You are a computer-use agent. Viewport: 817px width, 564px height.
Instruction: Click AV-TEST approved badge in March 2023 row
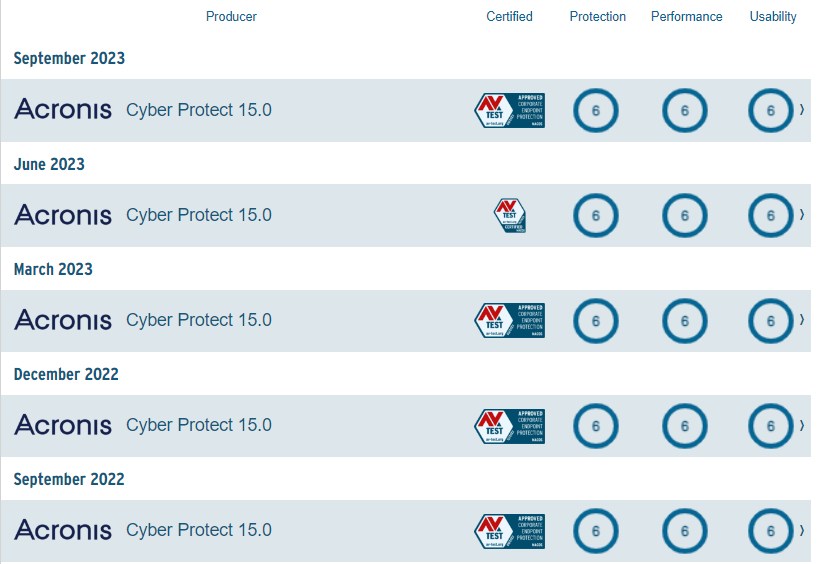[510, 321]
